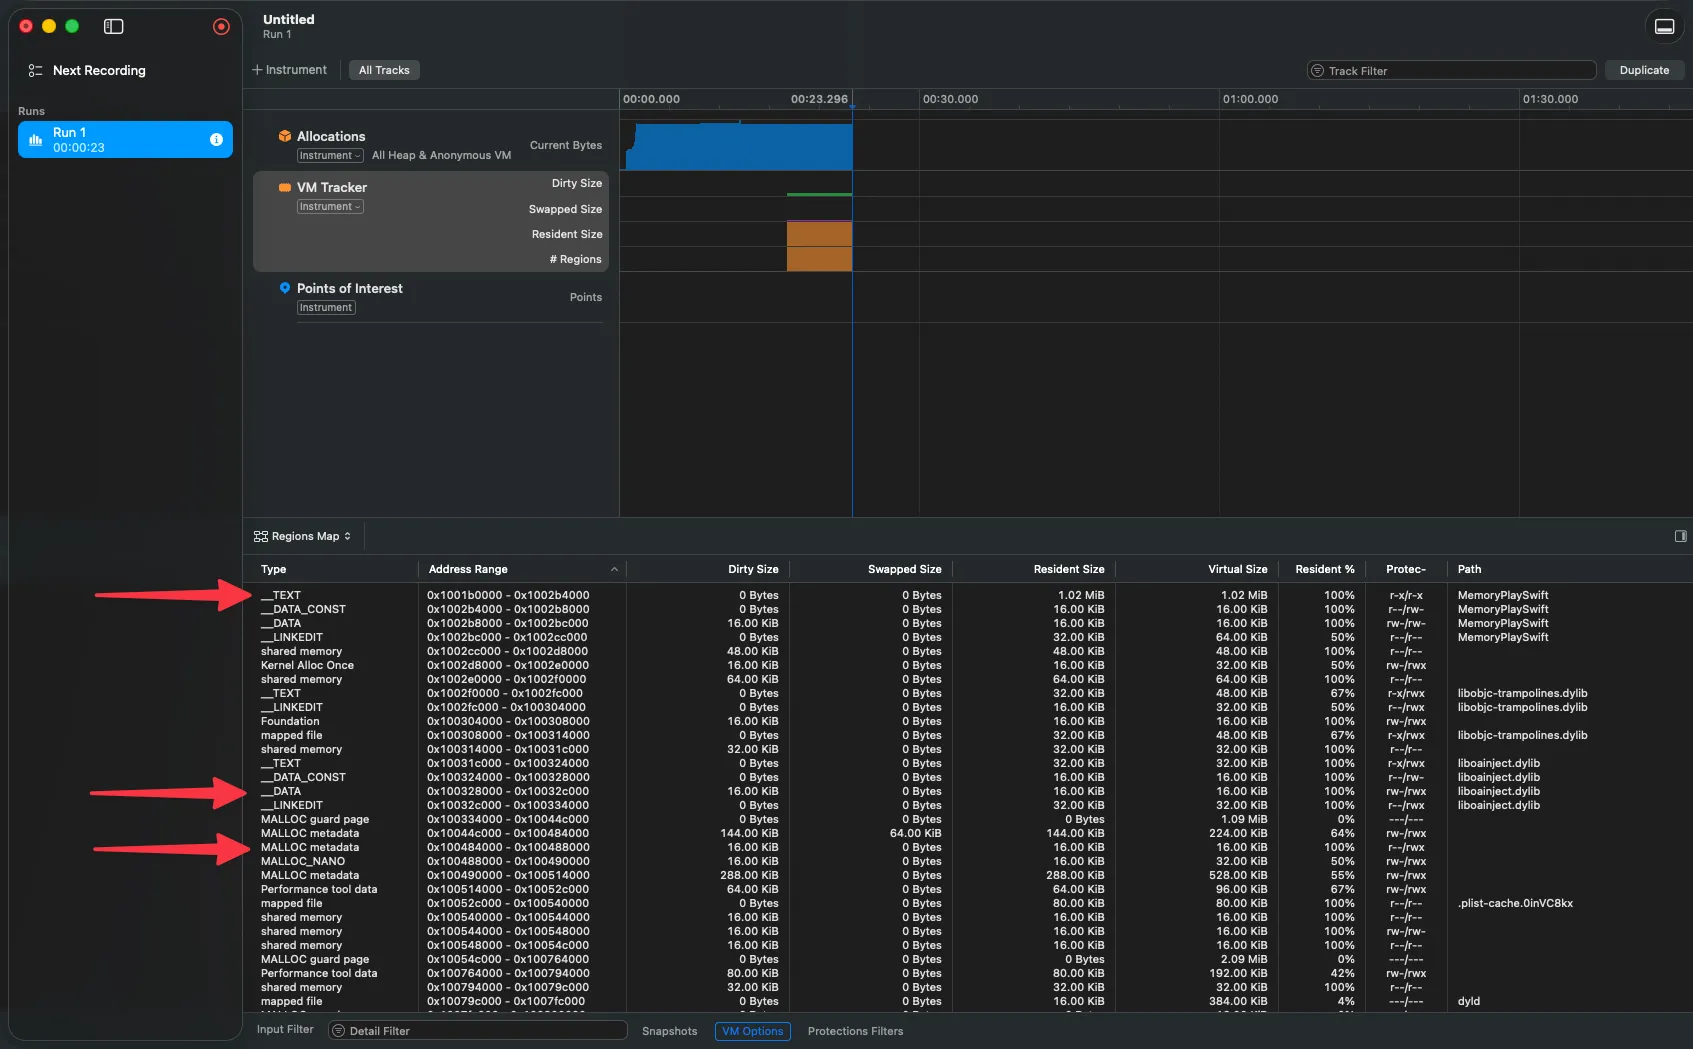Open the Instrument dropdown under VM Tracker
Viewport: 1693px width, 1049px height.
[329, 206]
